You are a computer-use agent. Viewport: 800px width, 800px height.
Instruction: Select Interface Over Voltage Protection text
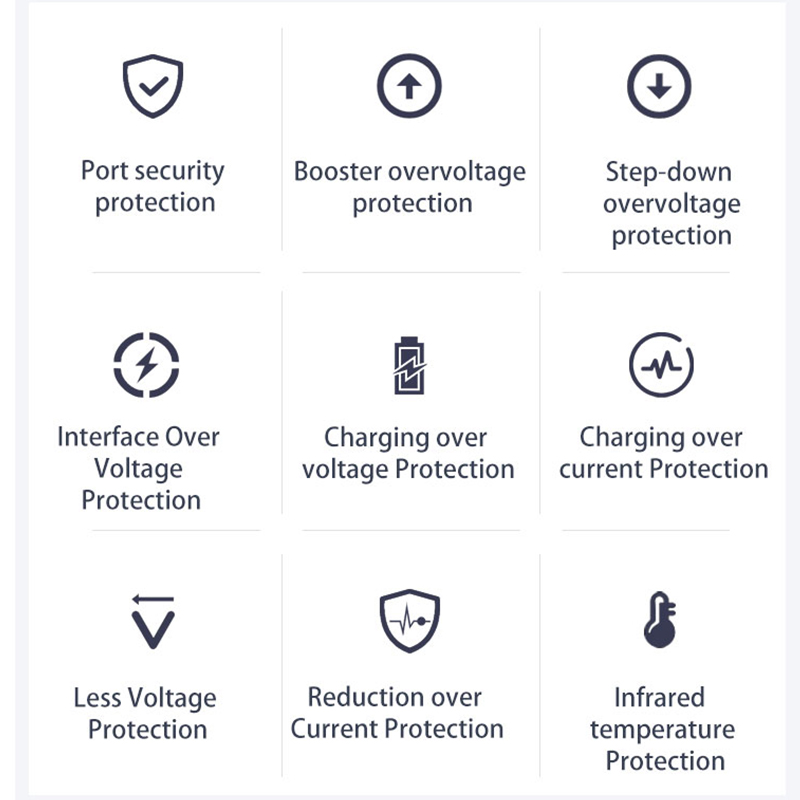[139, 468]
